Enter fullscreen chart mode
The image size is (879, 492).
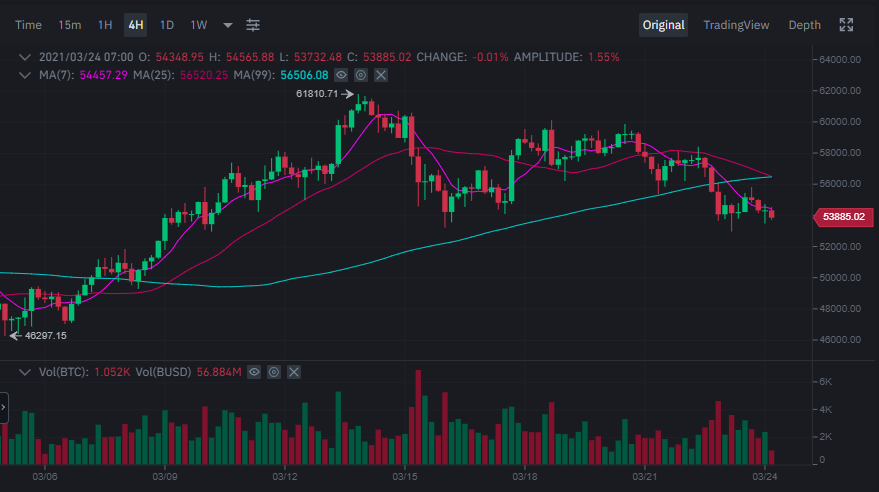tap(846, 25)
